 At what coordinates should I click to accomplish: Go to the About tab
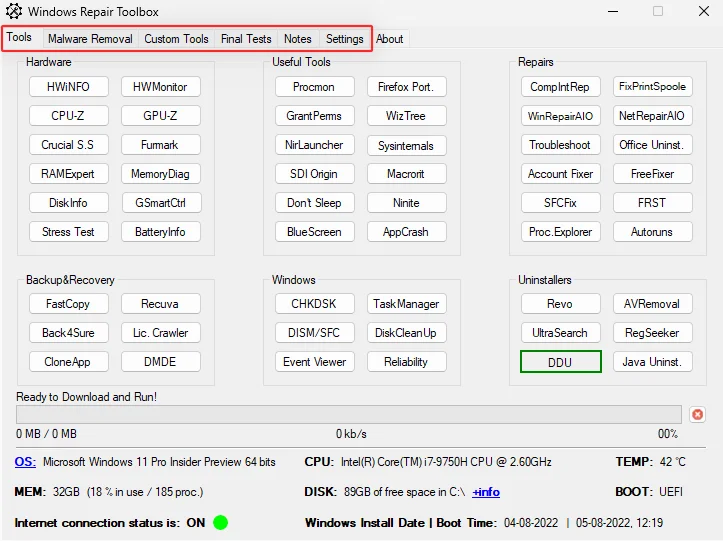(390, 39)
